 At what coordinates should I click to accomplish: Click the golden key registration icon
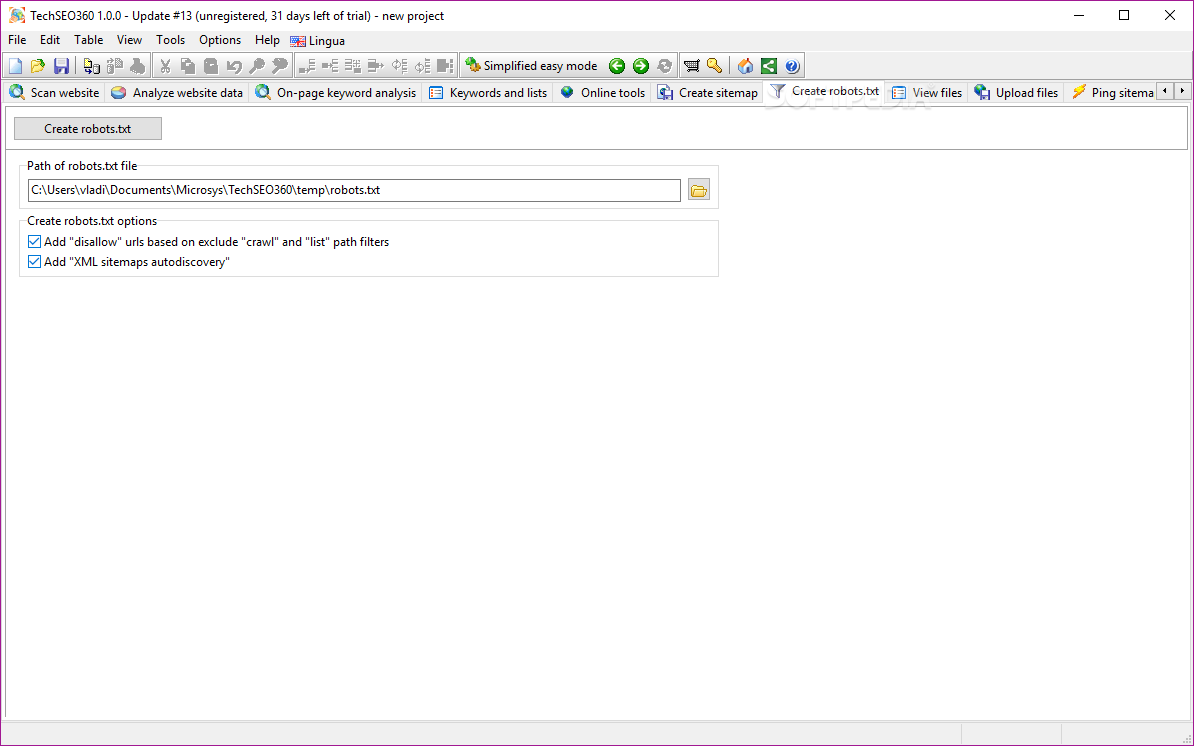714,66
